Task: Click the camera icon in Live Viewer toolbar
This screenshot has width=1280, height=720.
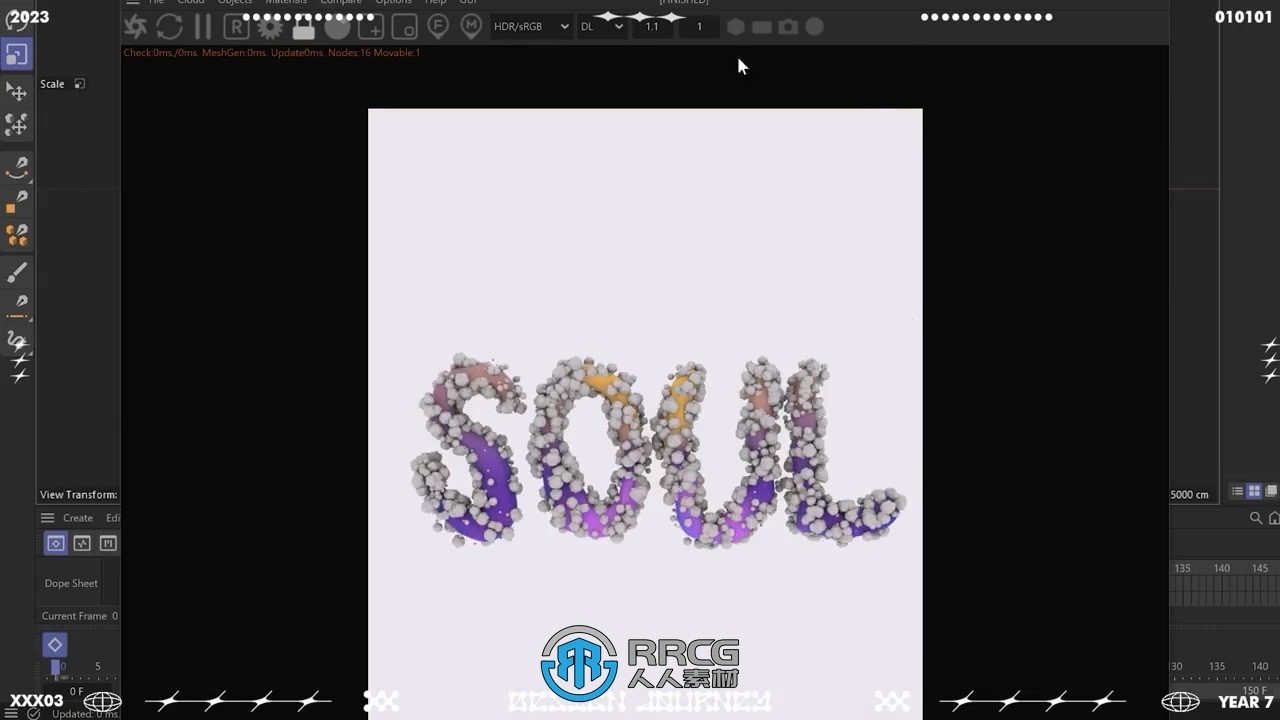Action: coord(789,27)
